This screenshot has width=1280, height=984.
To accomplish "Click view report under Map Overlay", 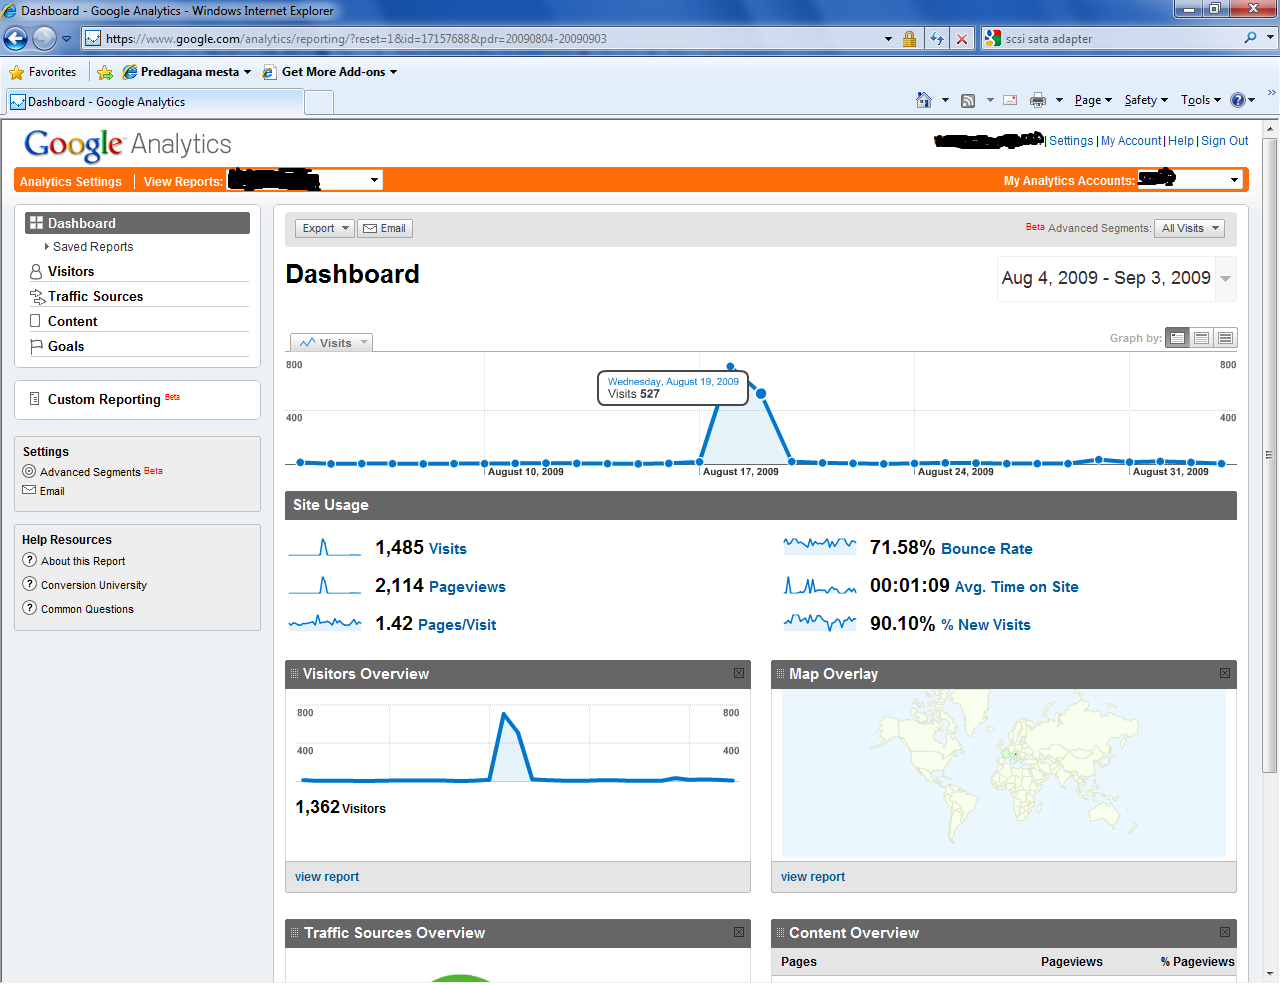I will click(x=813, y=877).
